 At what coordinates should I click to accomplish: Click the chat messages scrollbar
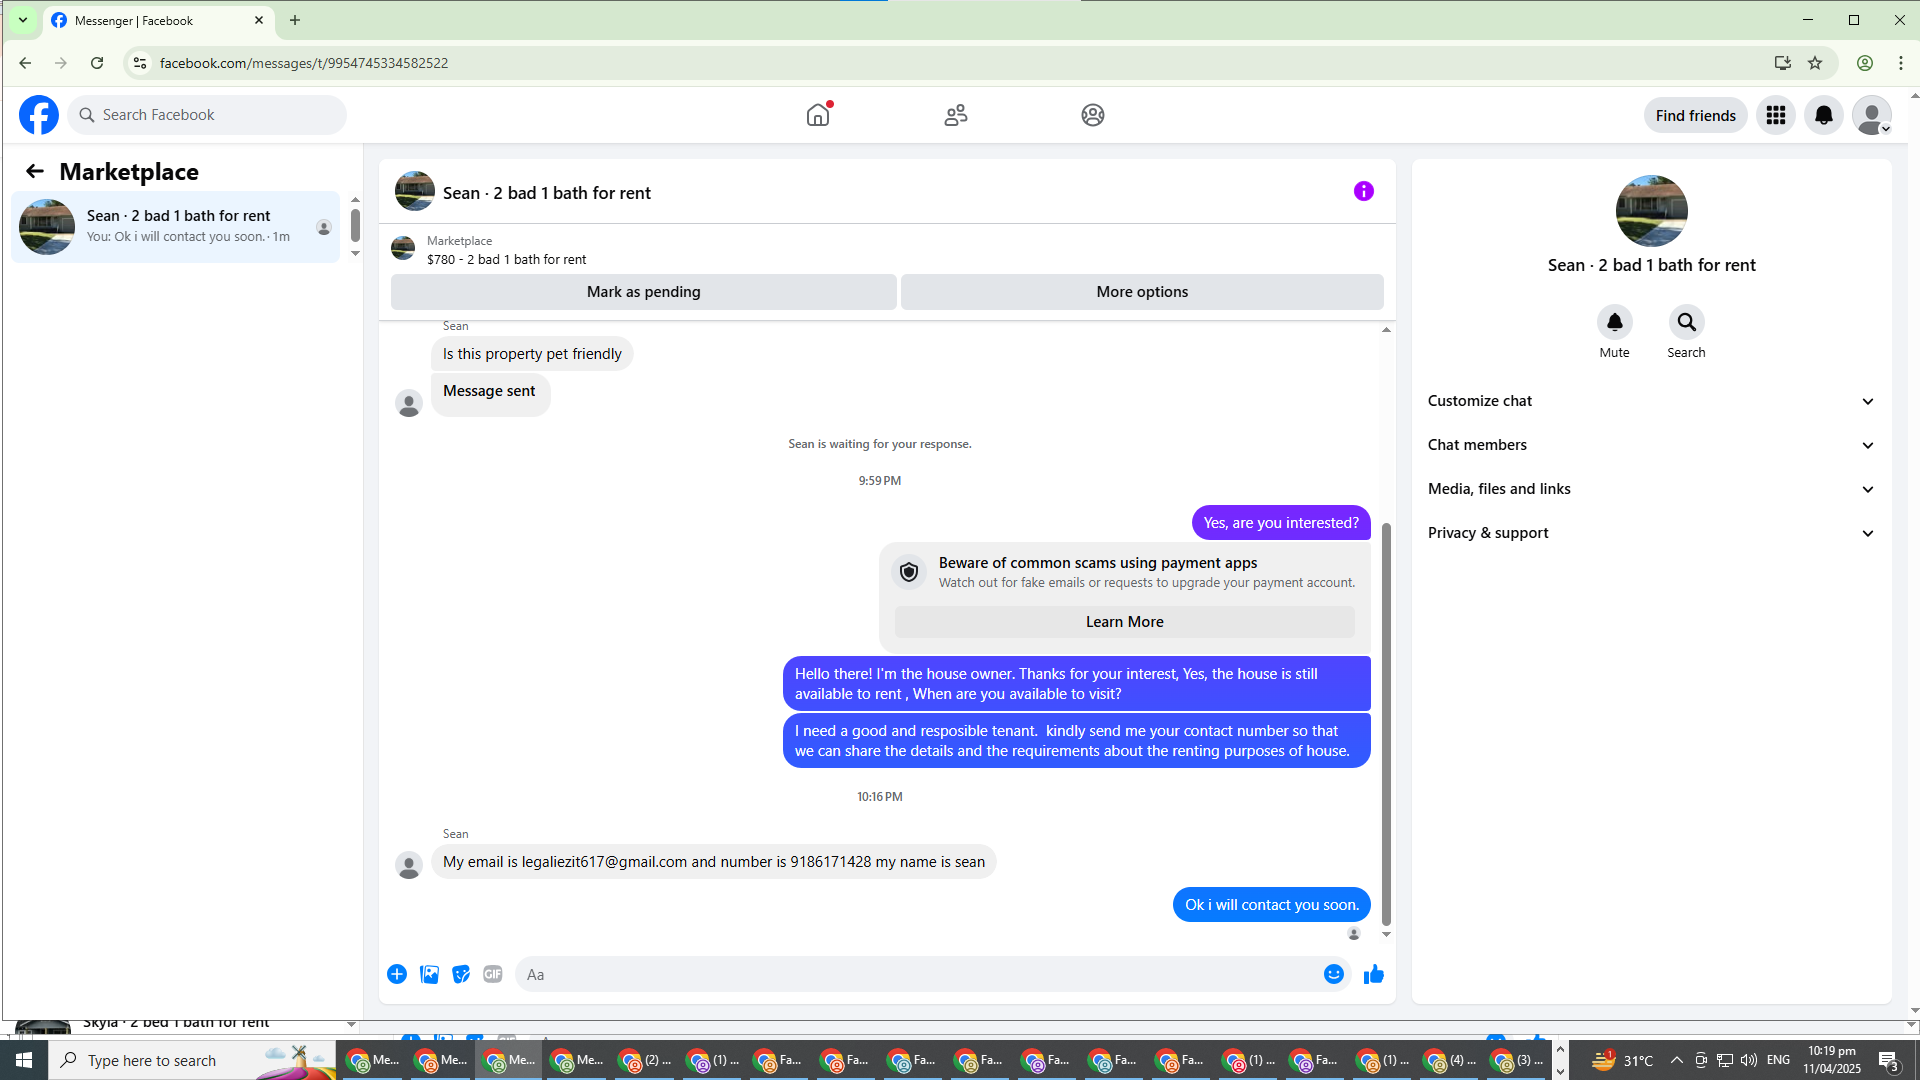1386,724
